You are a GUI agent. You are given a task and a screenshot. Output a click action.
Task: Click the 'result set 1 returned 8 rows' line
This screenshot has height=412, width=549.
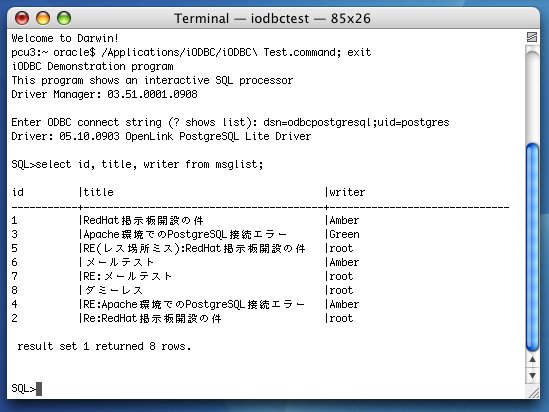pos(104,346)
